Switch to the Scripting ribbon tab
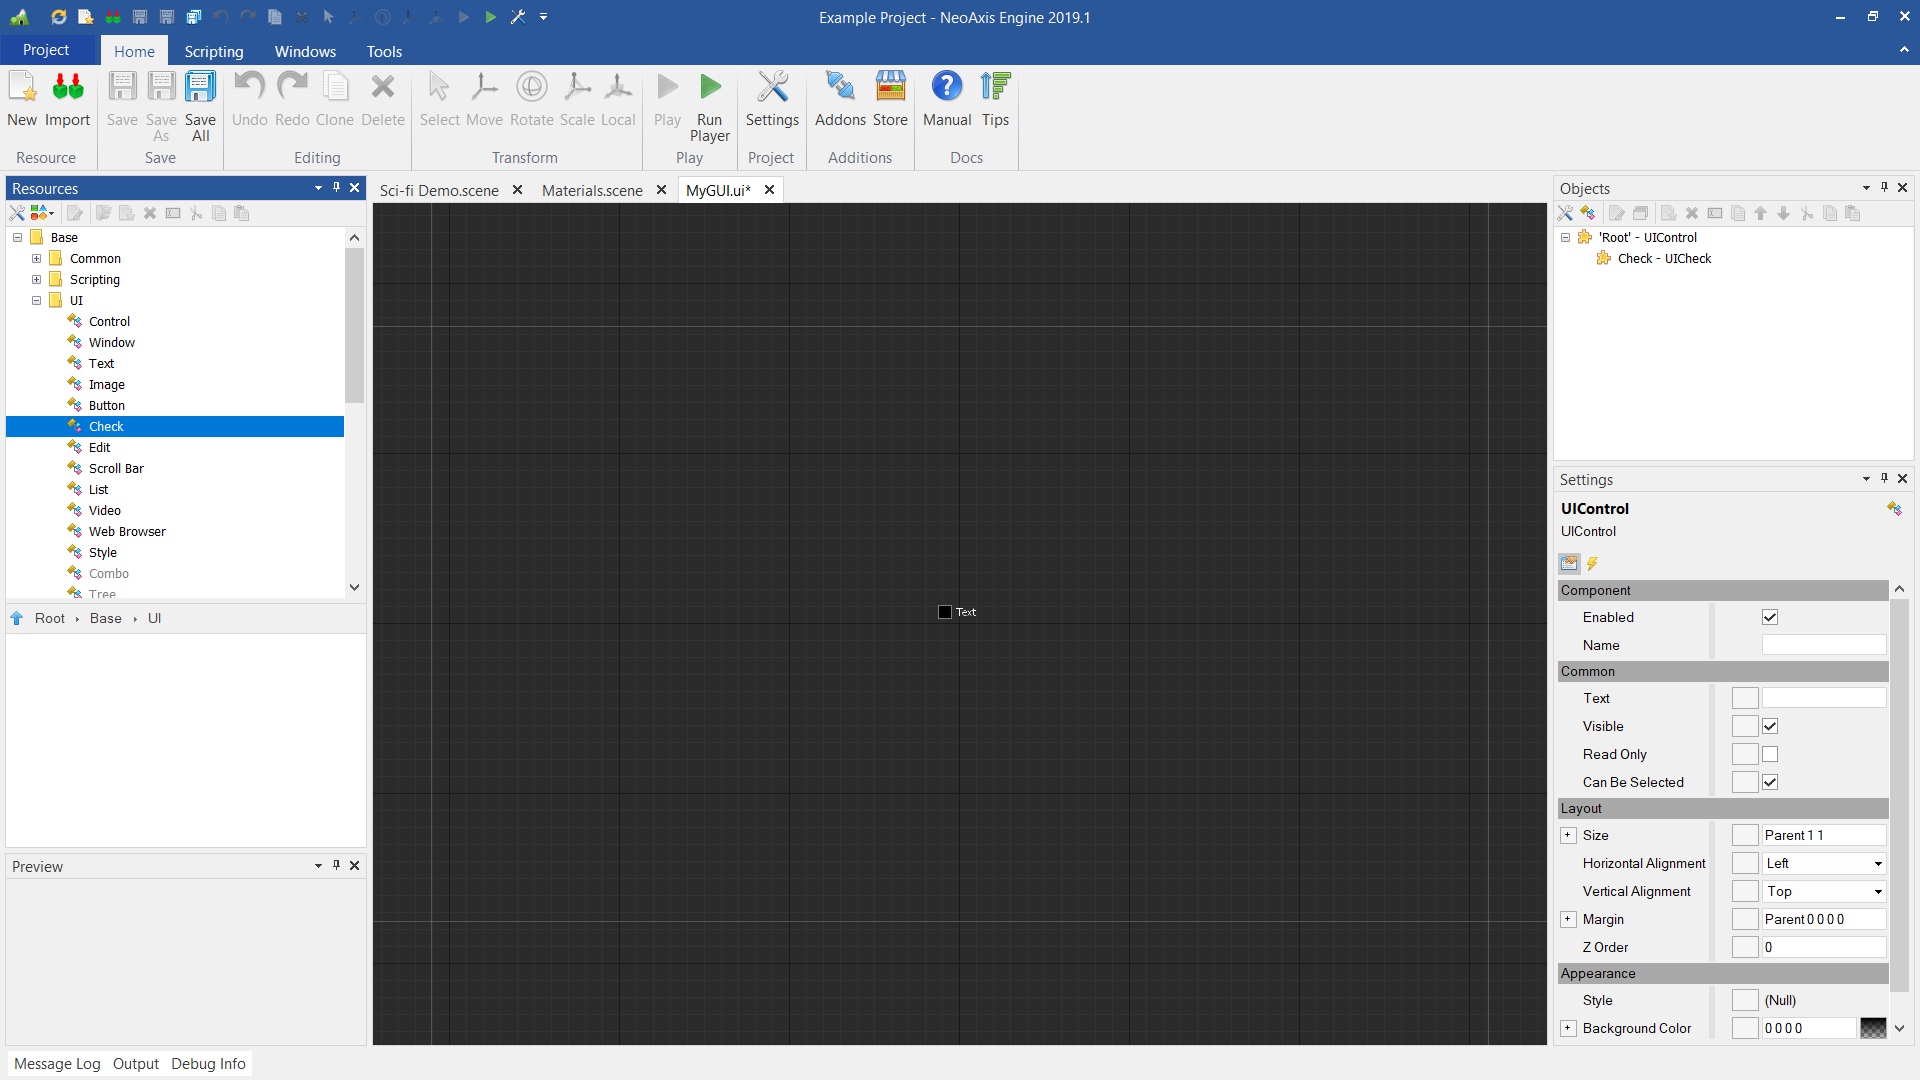This screenshot has height=1080, width=1920. (x=213, y=51)
